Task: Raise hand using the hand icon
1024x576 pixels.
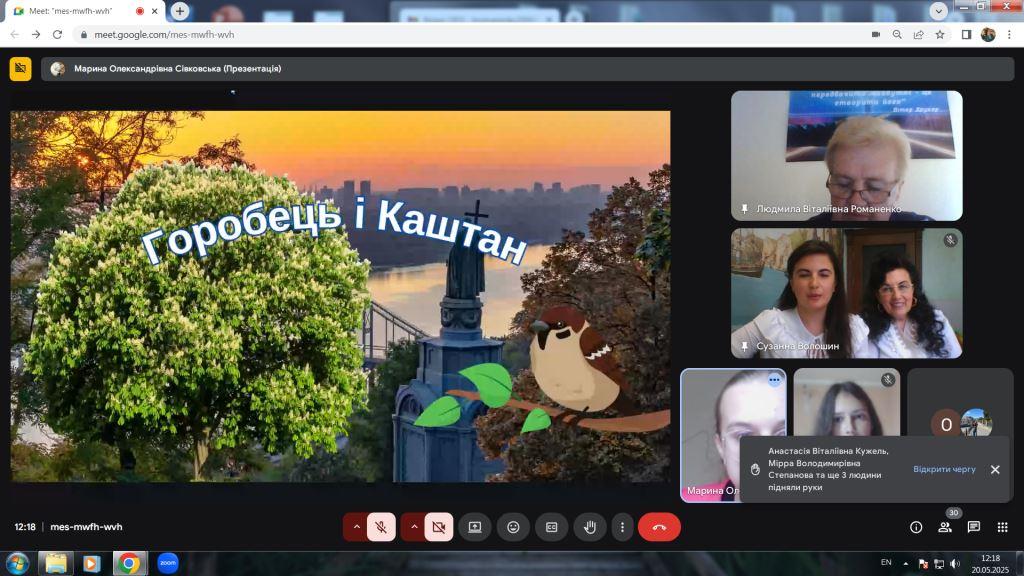Action: click(x=590, y=527)
